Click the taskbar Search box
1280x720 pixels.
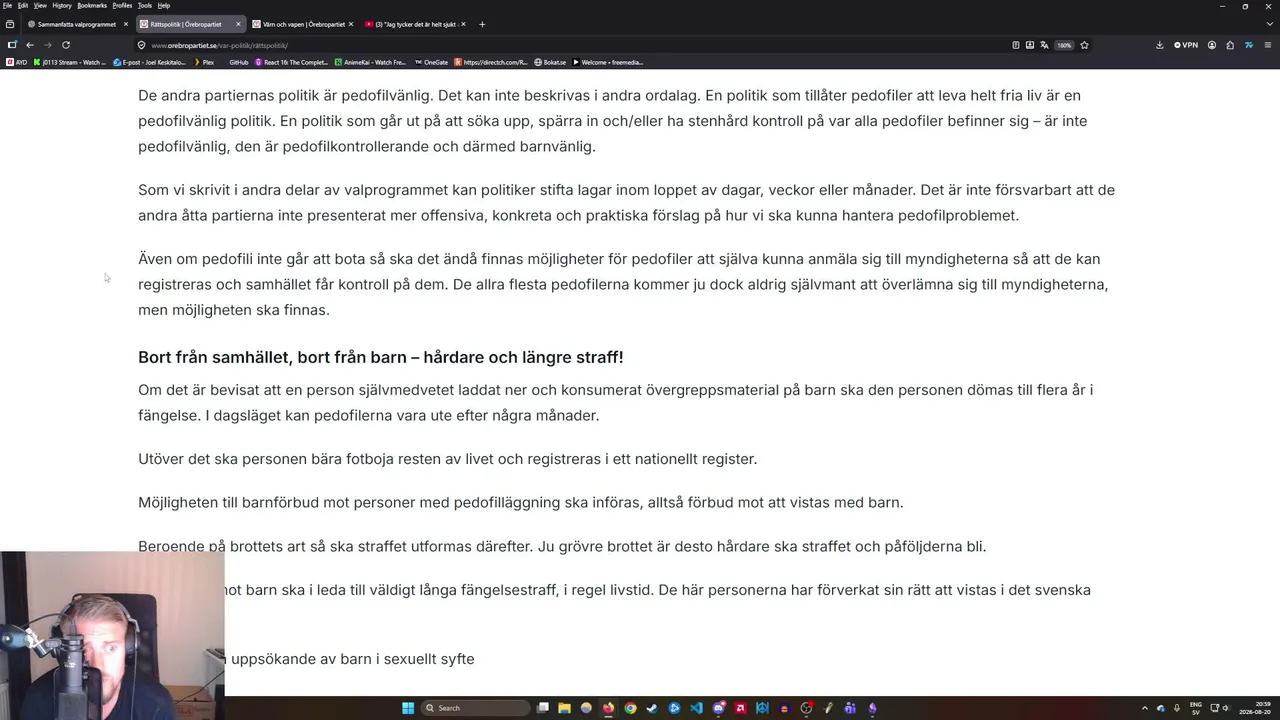pos(475,708)
